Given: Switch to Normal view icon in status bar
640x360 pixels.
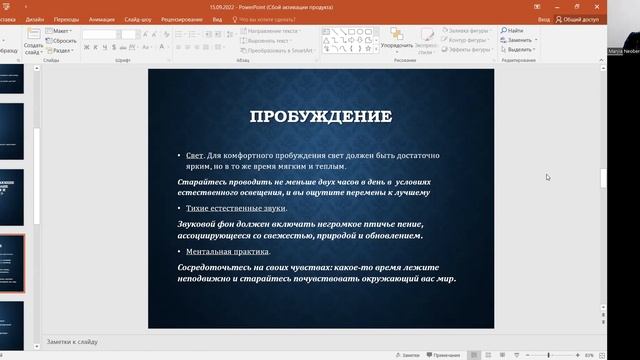Looking at the screenshot, I should [x=473, y=356].
